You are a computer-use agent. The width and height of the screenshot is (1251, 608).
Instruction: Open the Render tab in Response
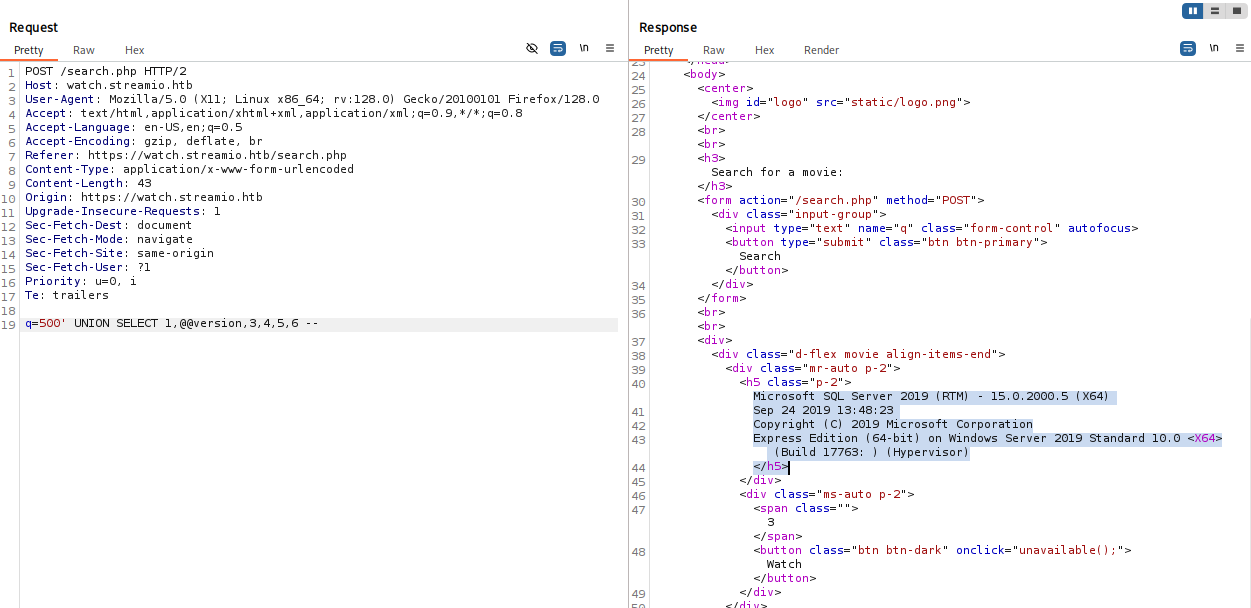(x=822, y=50)
